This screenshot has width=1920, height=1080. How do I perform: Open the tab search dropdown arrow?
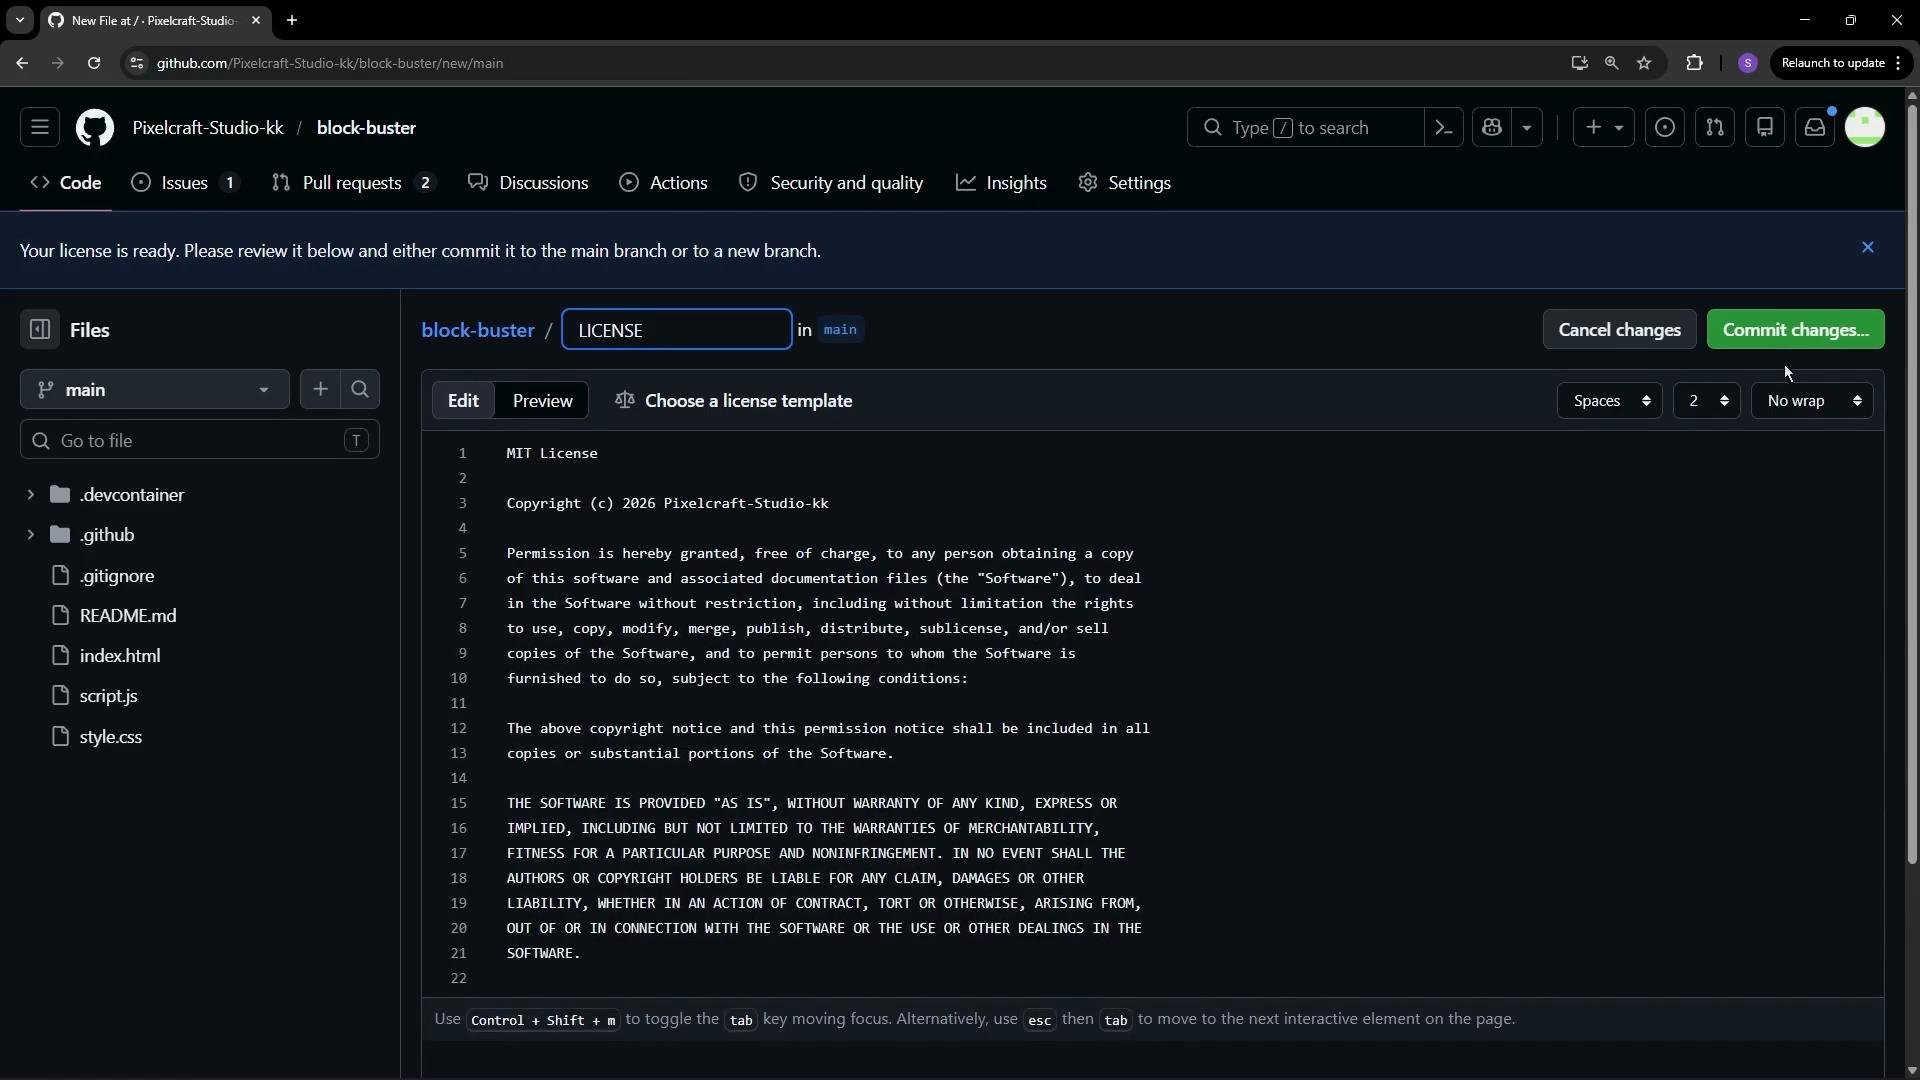pyautogui.click(x=19, y=20)
